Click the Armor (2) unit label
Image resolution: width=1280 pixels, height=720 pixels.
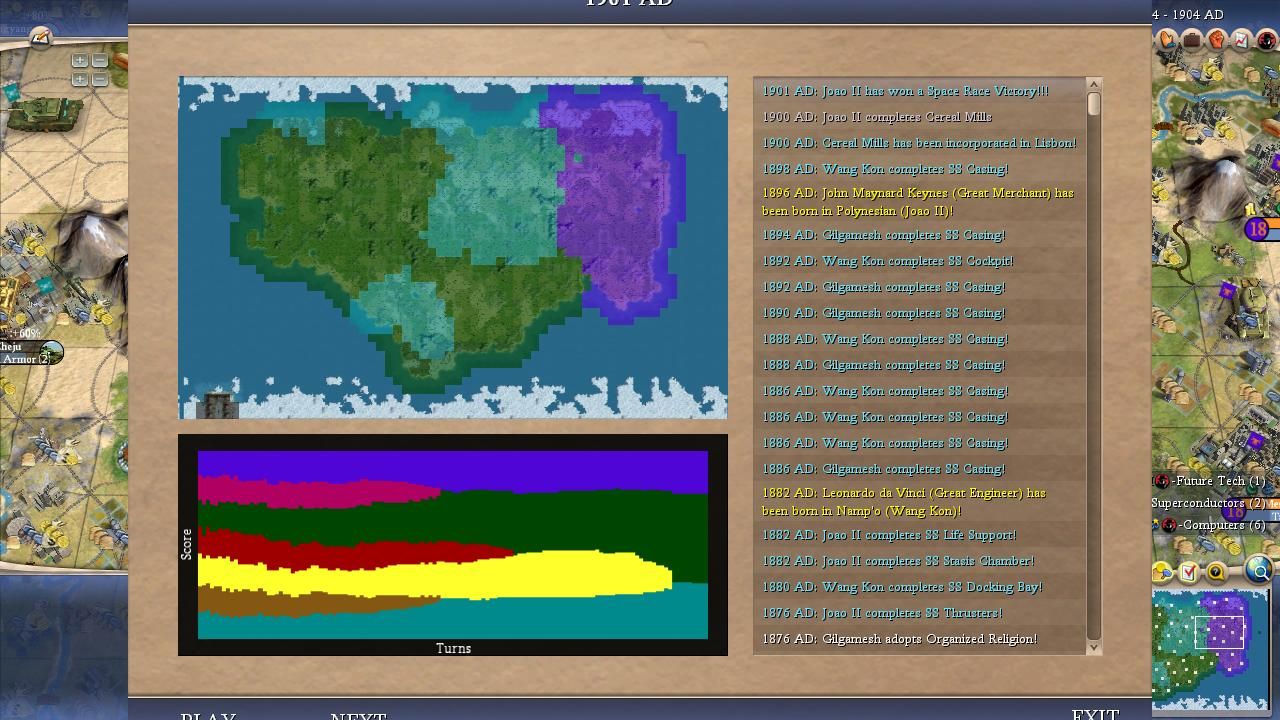pyautogui.click(x=26, y=359)
